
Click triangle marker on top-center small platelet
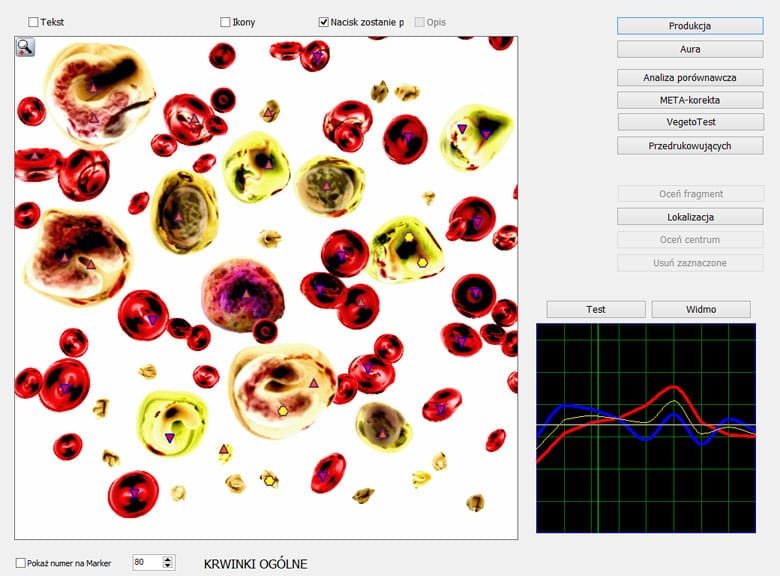[268, 114]
